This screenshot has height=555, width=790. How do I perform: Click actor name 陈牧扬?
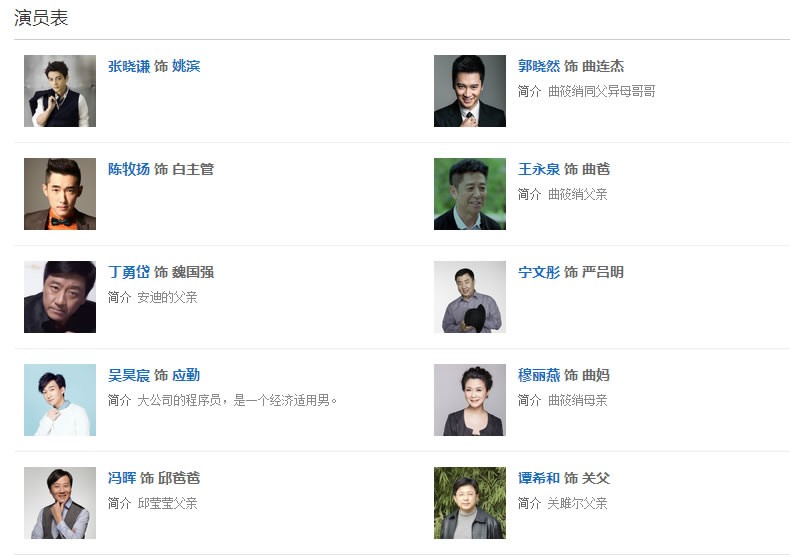pyautogui.click(x=129, y=169)
